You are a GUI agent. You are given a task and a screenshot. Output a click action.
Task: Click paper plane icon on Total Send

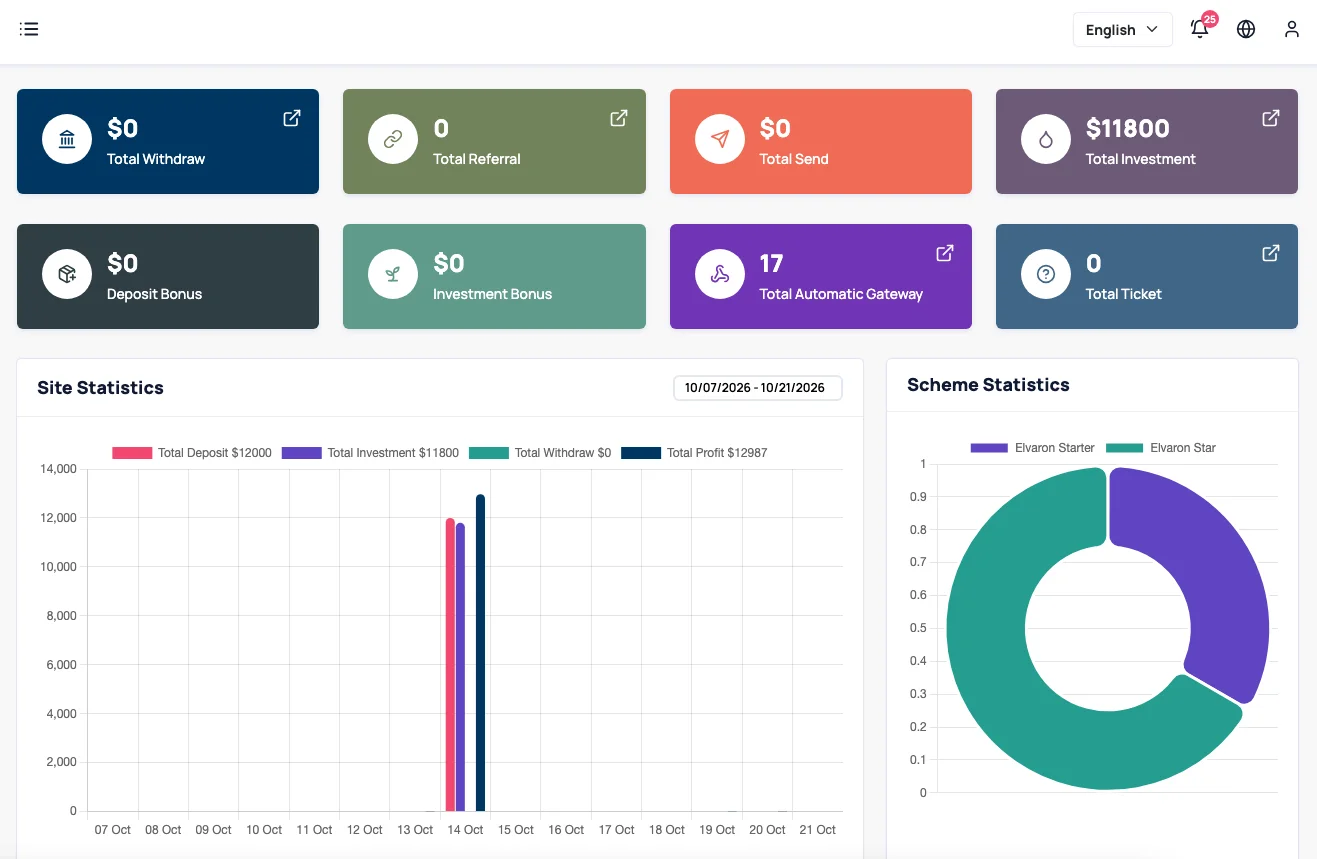point(720,139)
